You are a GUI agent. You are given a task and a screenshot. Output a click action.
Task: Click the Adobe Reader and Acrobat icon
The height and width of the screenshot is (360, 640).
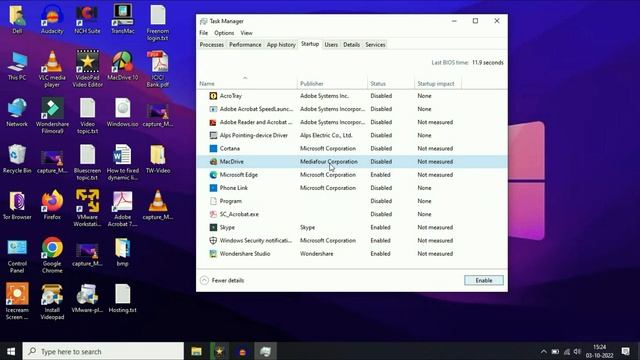[x=213, y=122]
